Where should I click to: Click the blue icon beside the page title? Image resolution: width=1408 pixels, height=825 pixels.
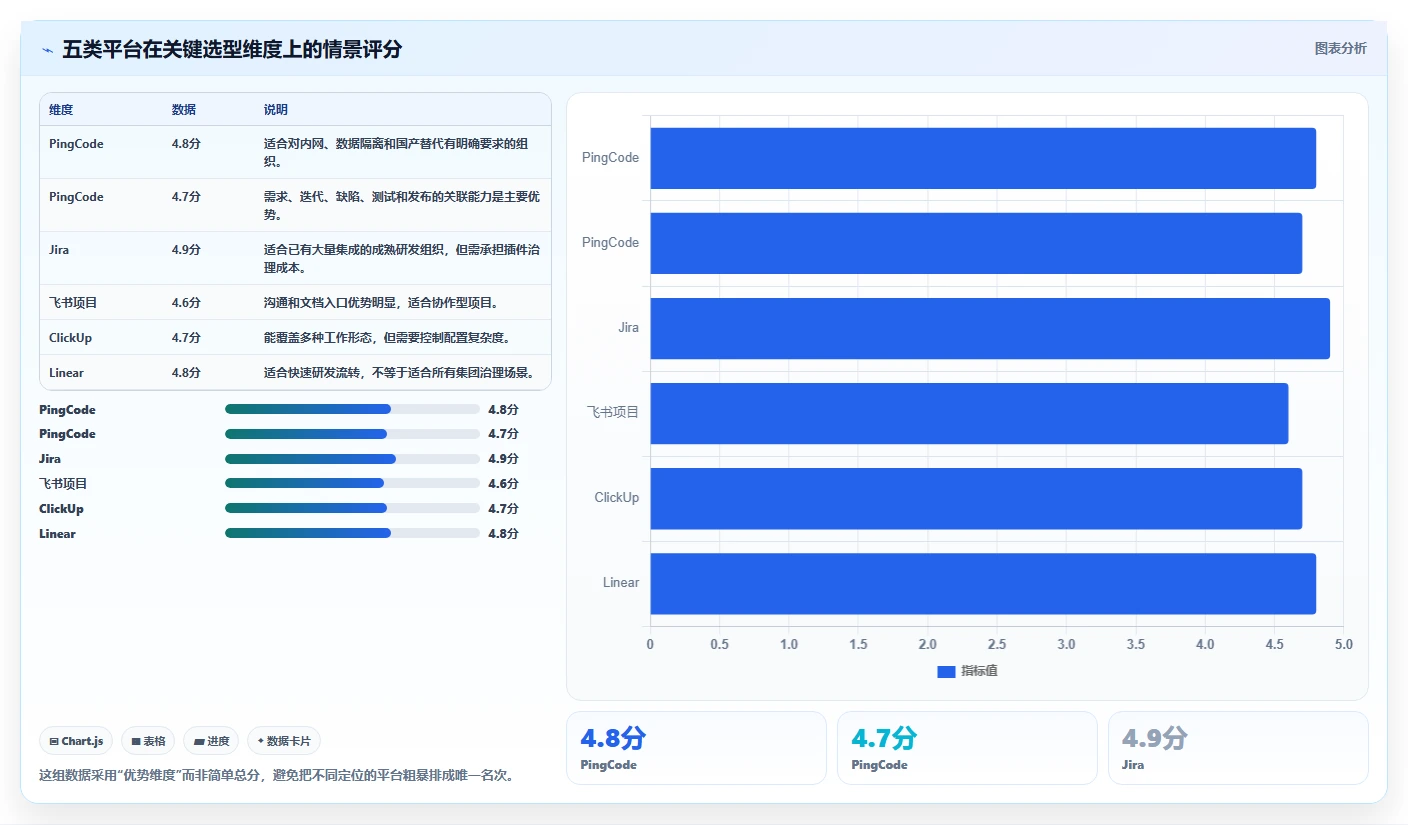[48, 49]
